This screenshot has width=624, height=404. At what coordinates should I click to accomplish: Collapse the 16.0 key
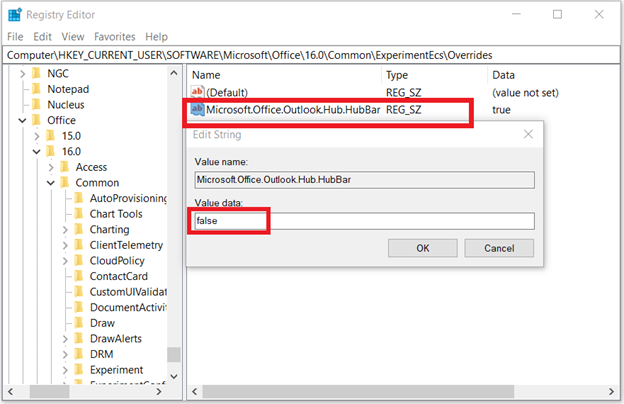click(37, 152)
